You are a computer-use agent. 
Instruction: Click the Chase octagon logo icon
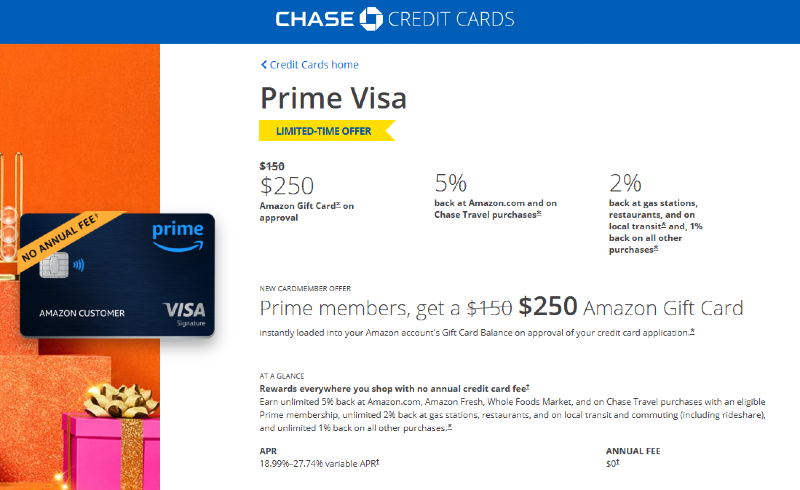pyautogui.click(x=371, y=18)
